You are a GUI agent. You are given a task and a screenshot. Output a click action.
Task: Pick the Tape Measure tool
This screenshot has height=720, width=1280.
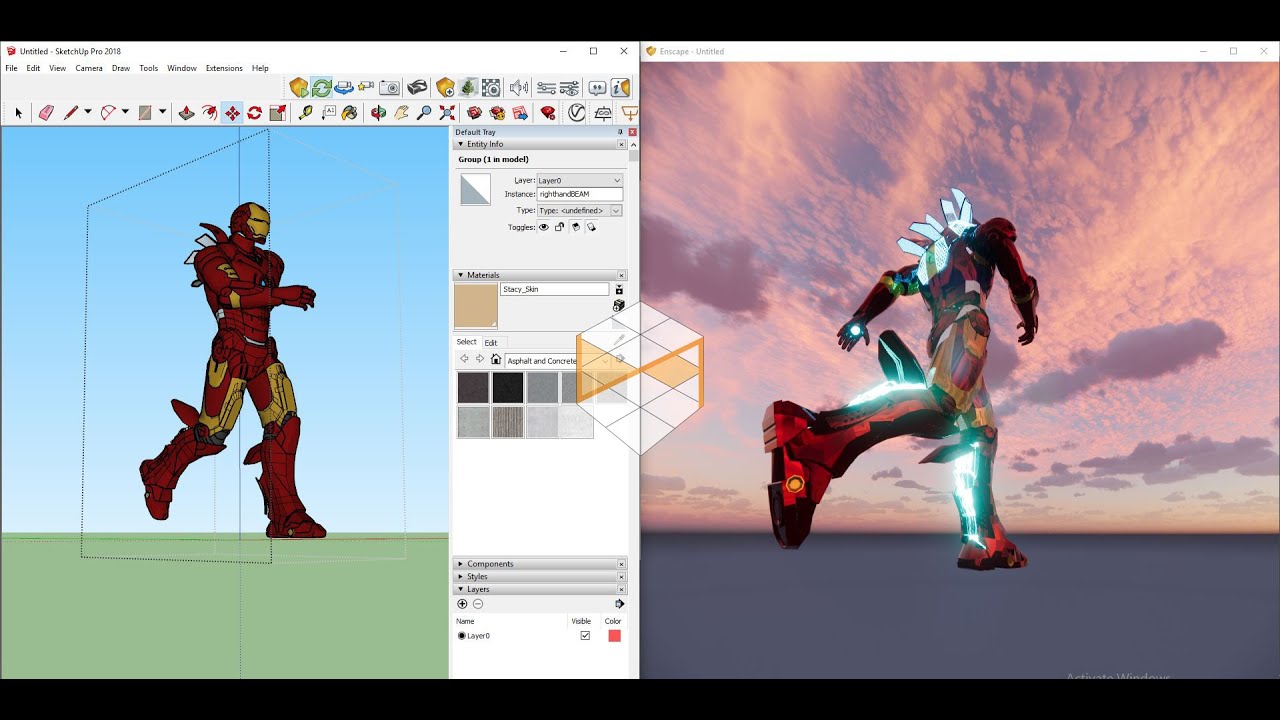pyautogui.click(x=305, y=113)
